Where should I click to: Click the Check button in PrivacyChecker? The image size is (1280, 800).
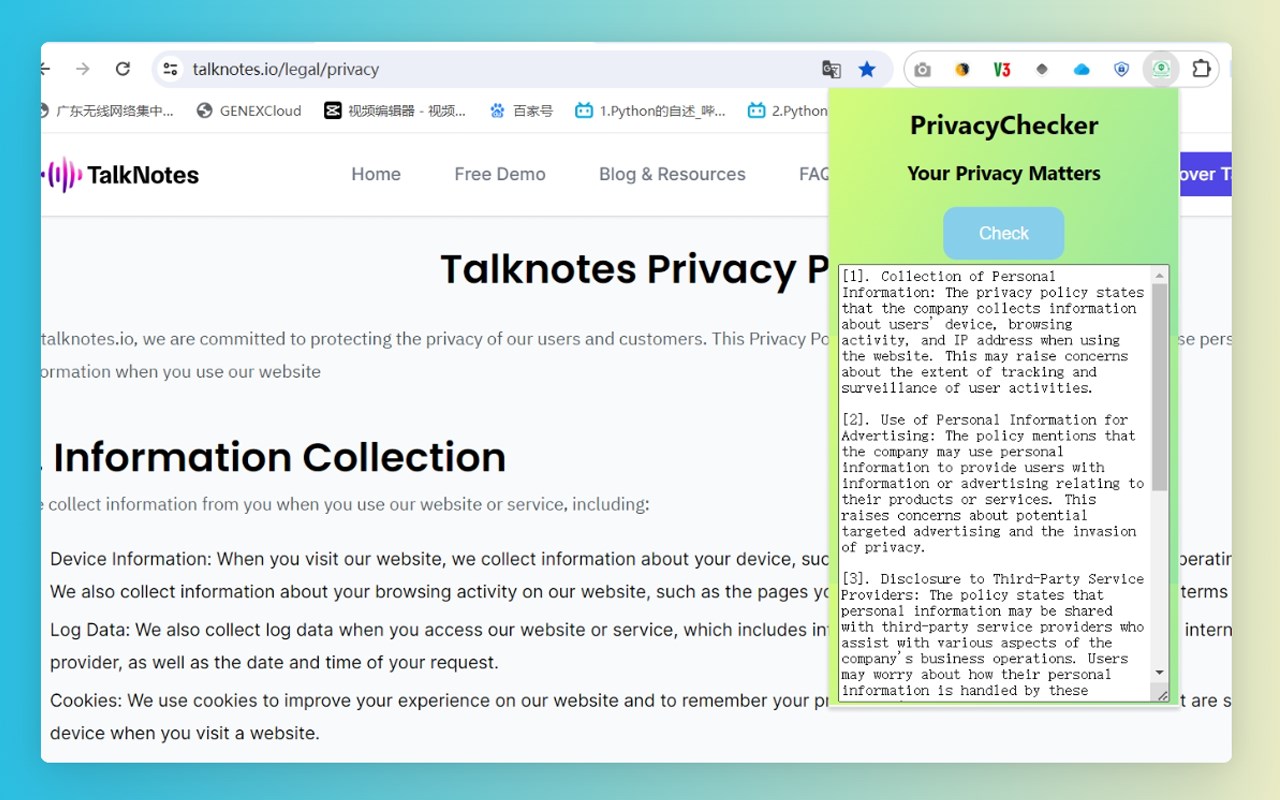click(x=1003, y=233)
